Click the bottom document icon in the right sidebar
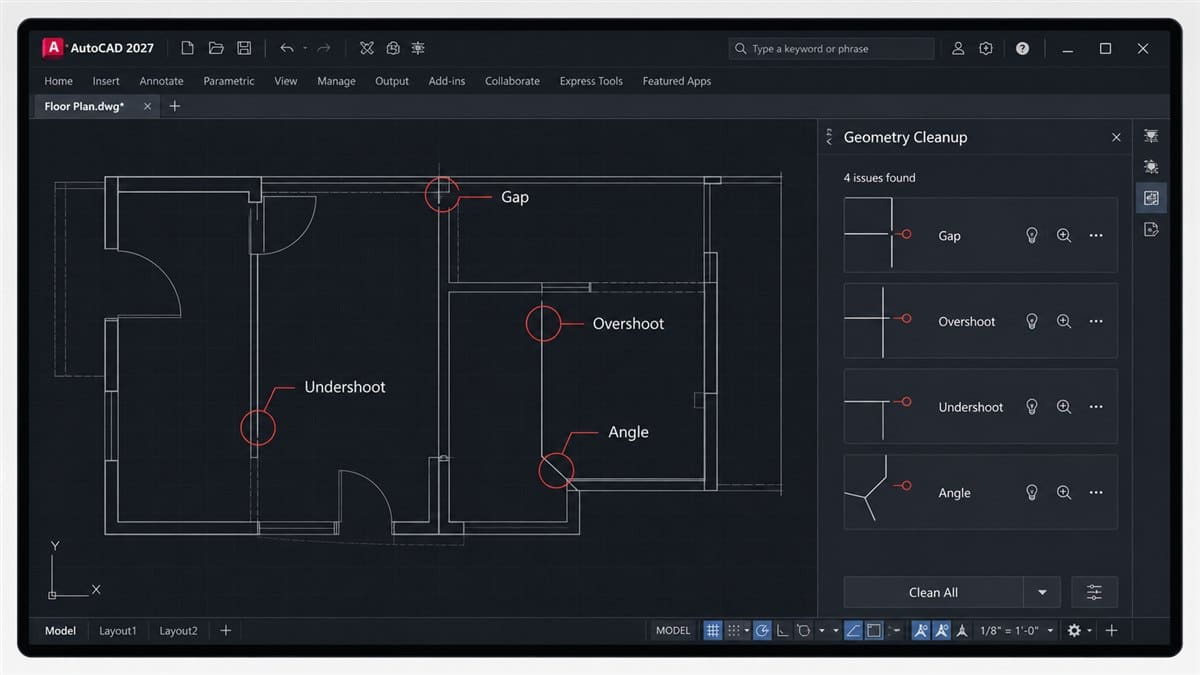Screen dimensions: 1200x675 tap(1151, 230)
